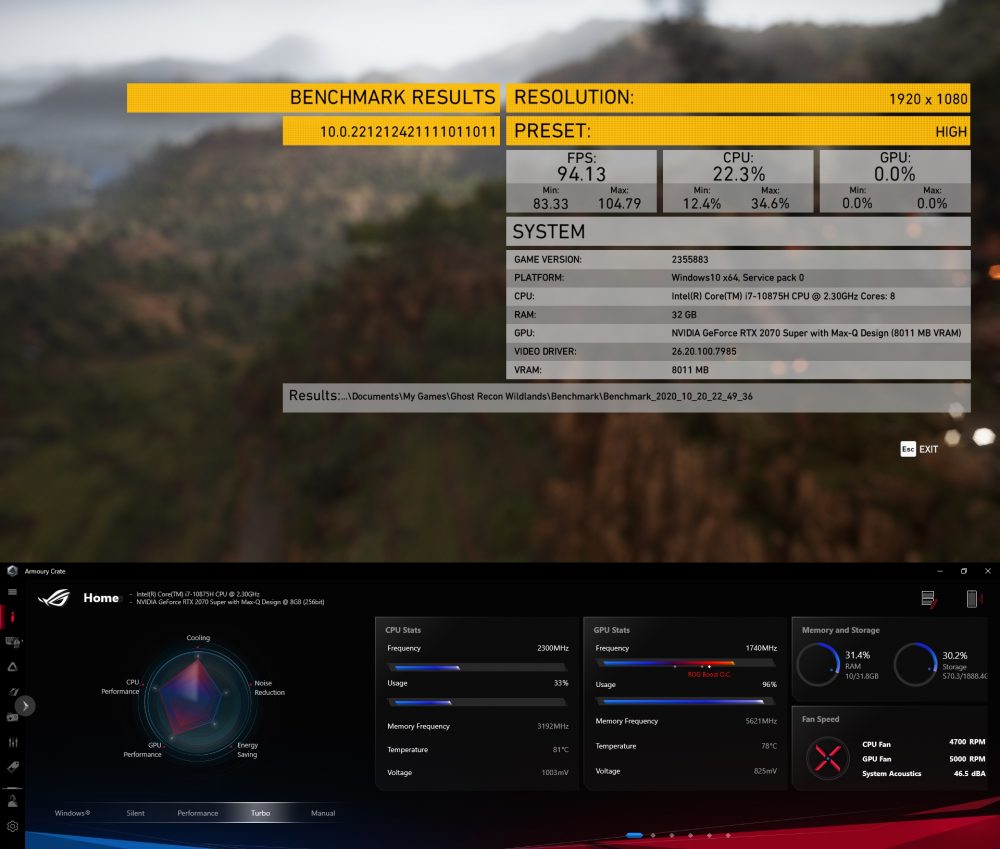This screenshot has width=1000, height=849.
Task: Open Armoury Crate settings gear
Action: [12, 827]
